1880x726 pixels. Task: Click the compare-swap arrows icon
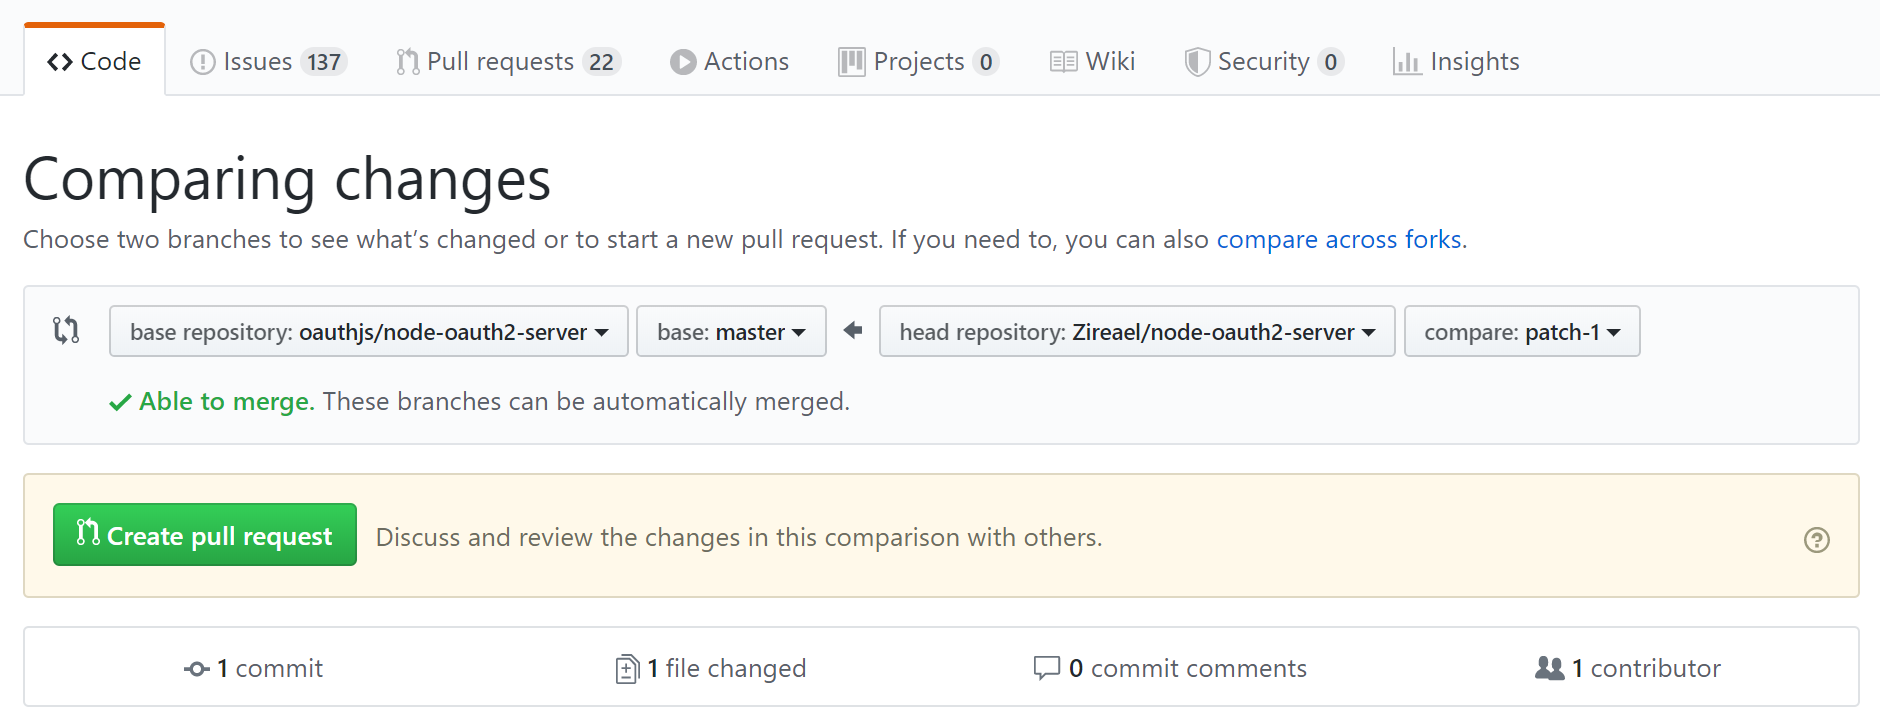click(x=66, y=330)
